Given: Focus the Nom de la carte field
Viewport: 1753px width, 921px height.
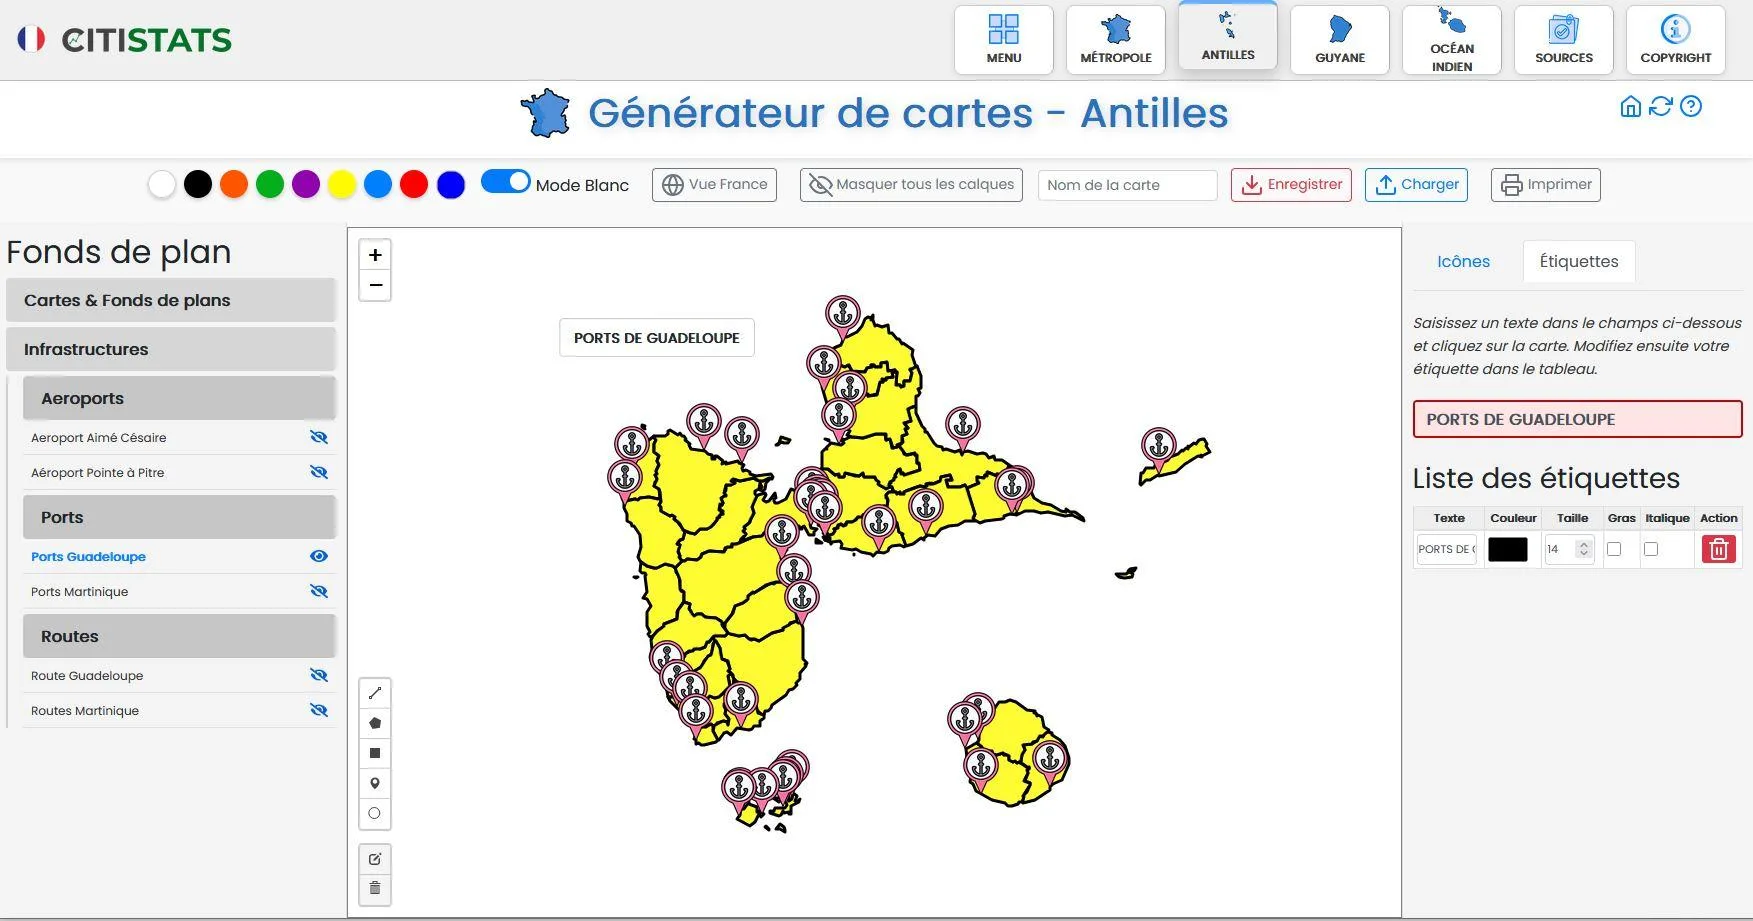Looking at the screenshot, I should tap(1127, 185).
